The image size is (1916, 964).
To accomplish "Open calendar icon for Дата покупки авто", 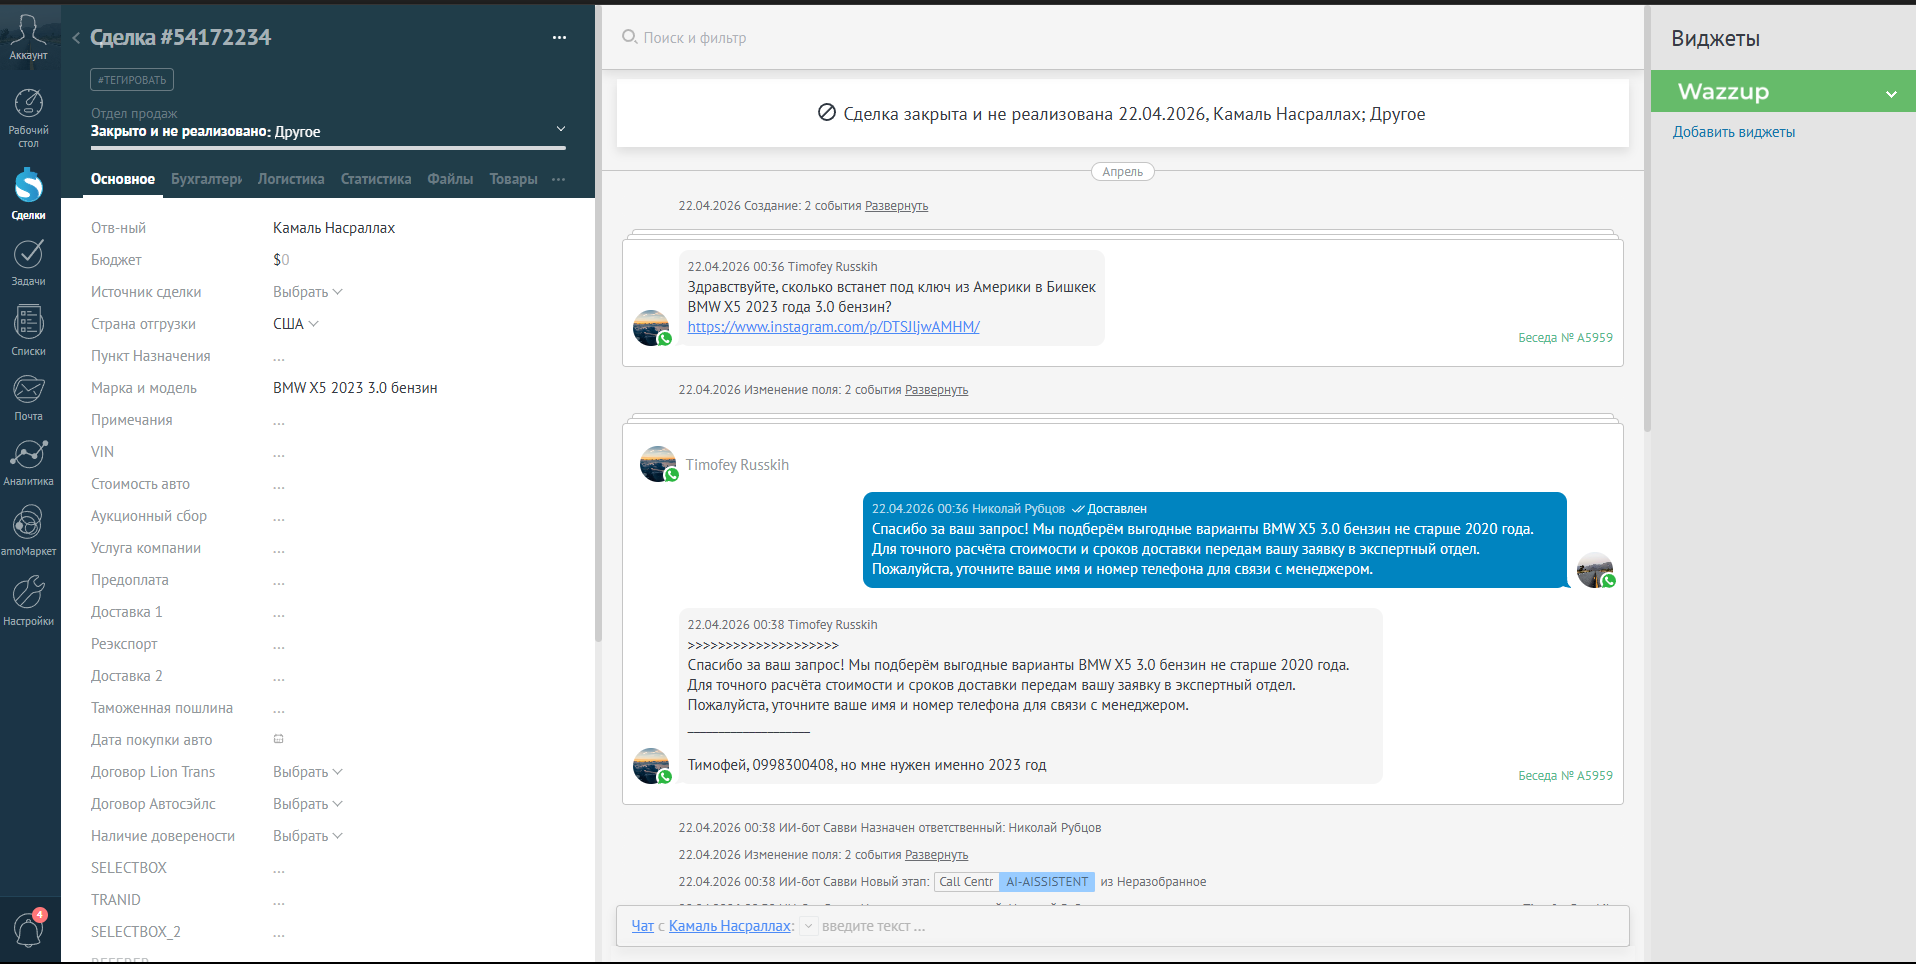I will [279, 739].
